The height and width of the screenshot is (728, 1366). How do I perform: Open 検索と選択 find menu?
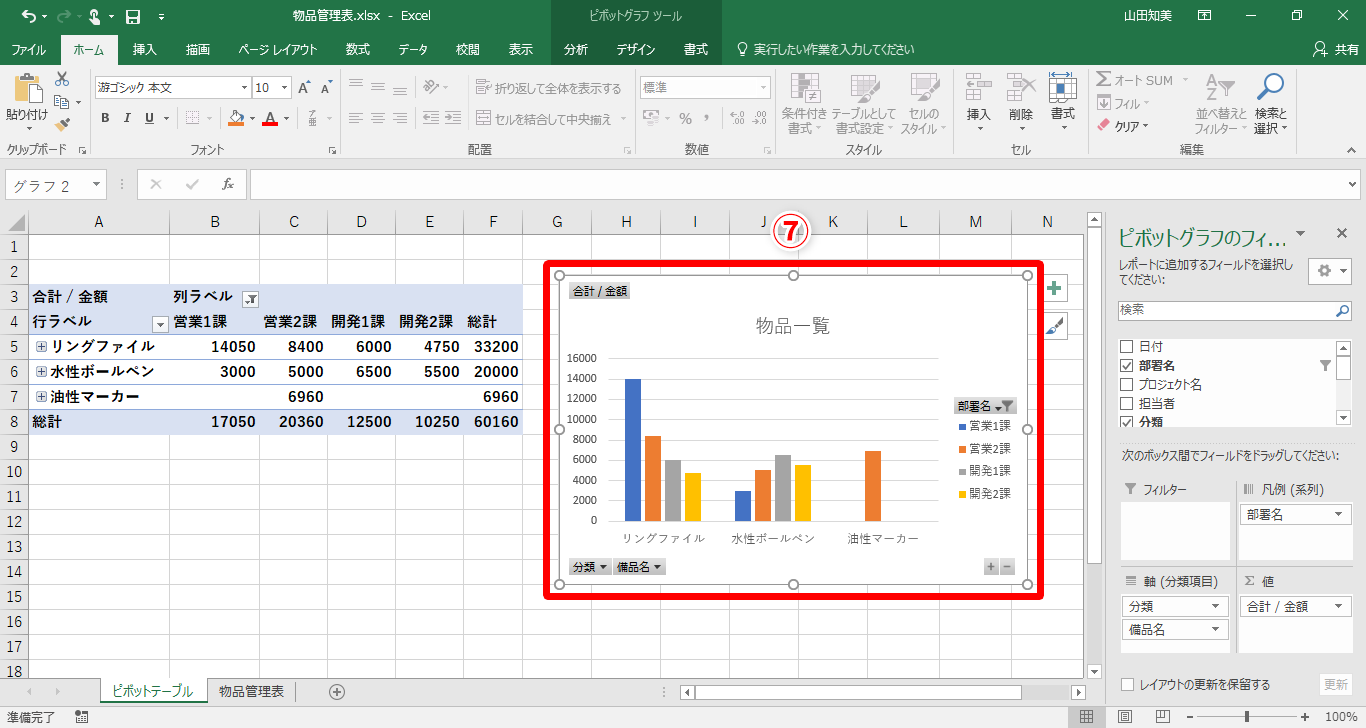(x=1270, y=103)
